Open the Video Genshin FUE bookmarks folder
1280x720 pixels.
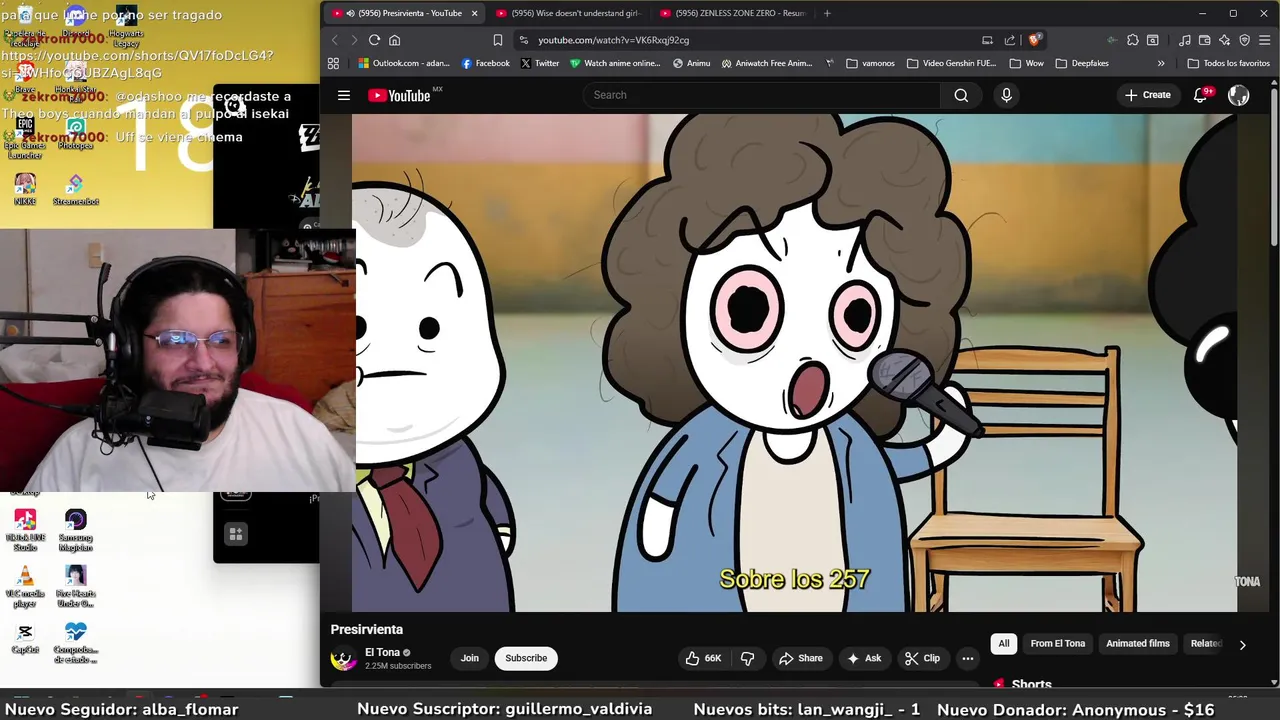pyautogui.click(x=952, y=63)
